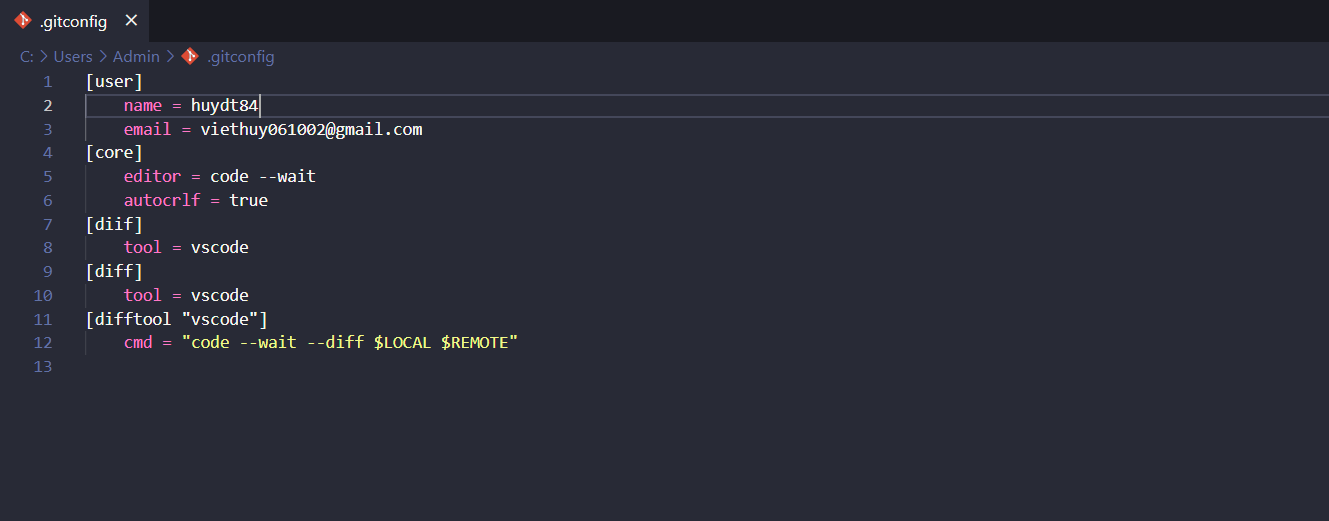Click the value huydt84 on the name line
The width and height of the screenshot is (1329, 521).
(225, 105)
